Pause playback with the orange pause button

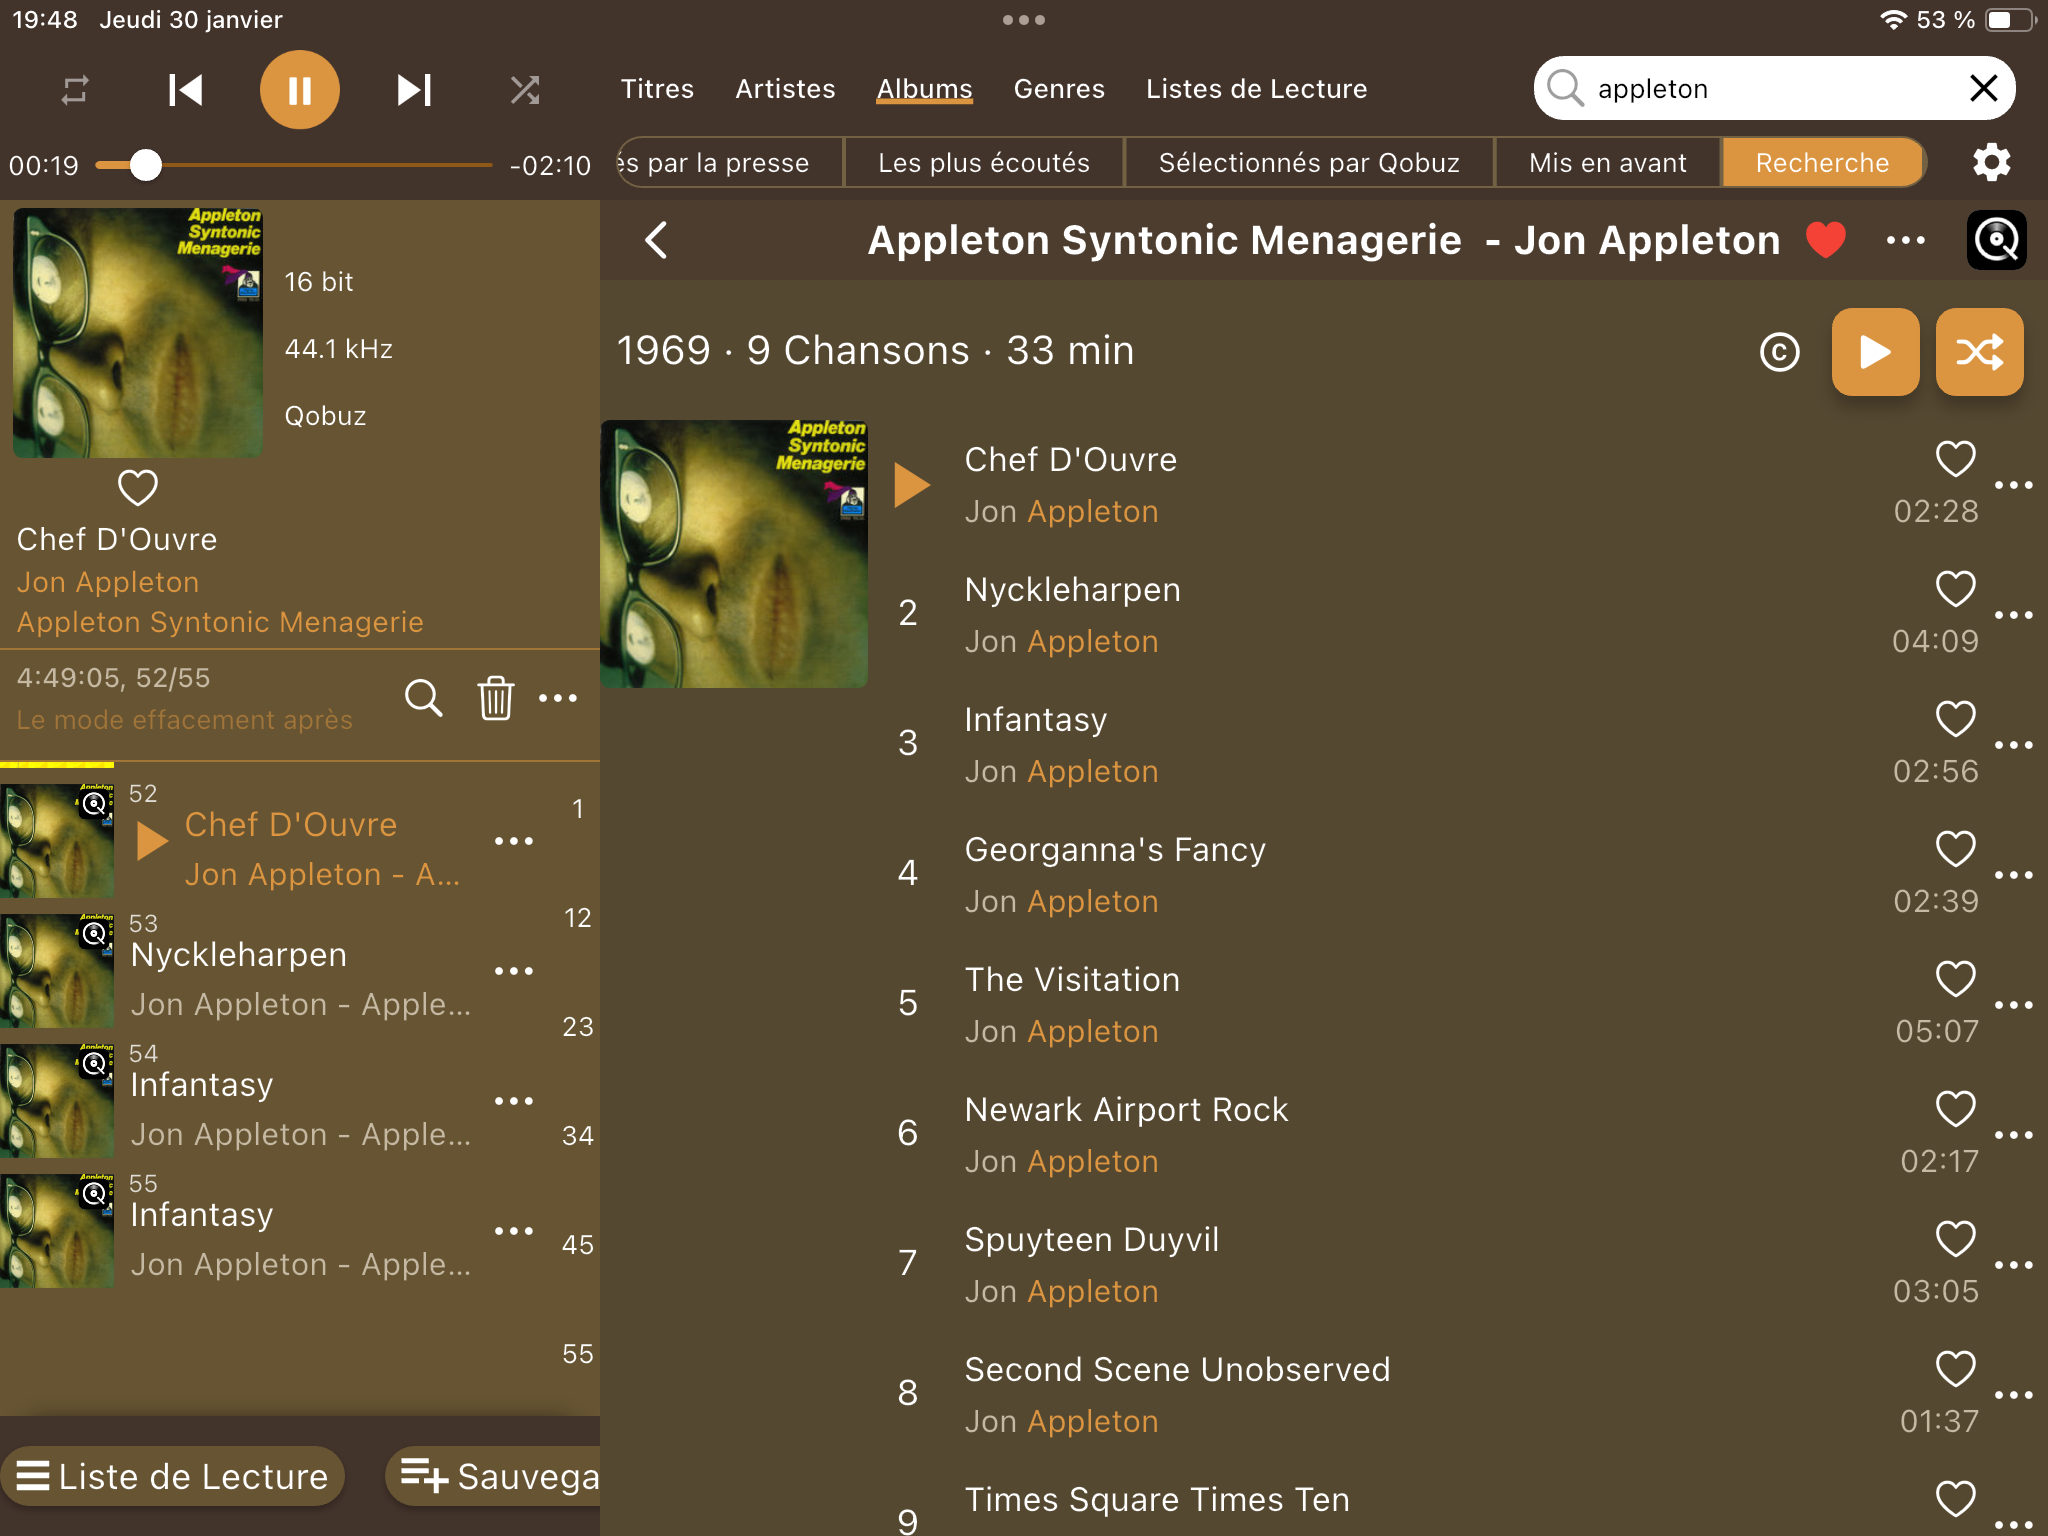pyautogui.click(x=299, y=90)
